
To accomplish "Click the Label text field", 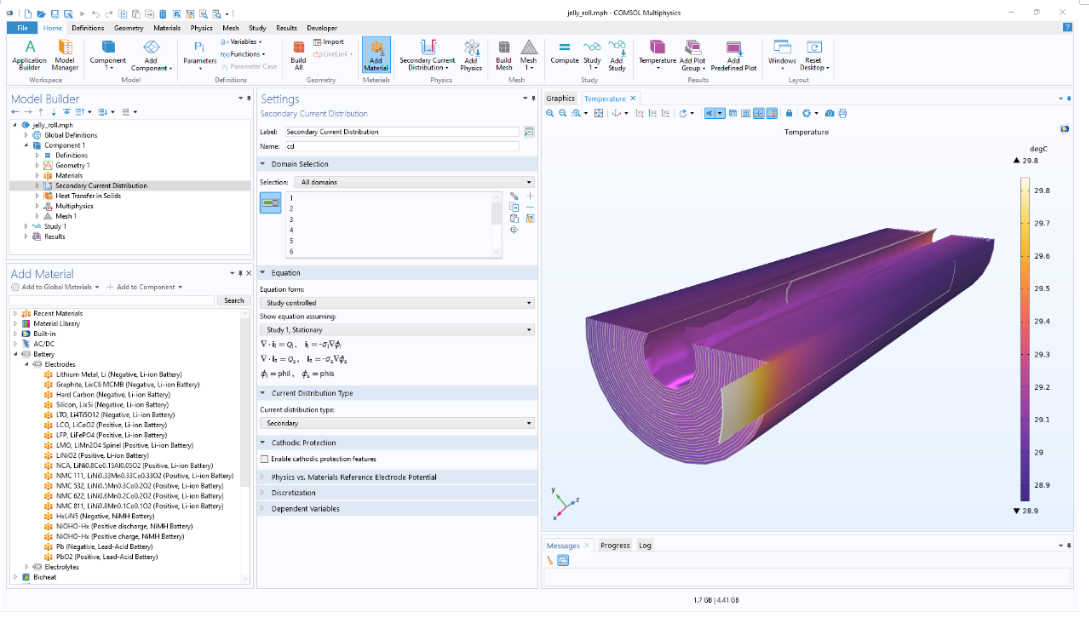I will pos(402,132).
